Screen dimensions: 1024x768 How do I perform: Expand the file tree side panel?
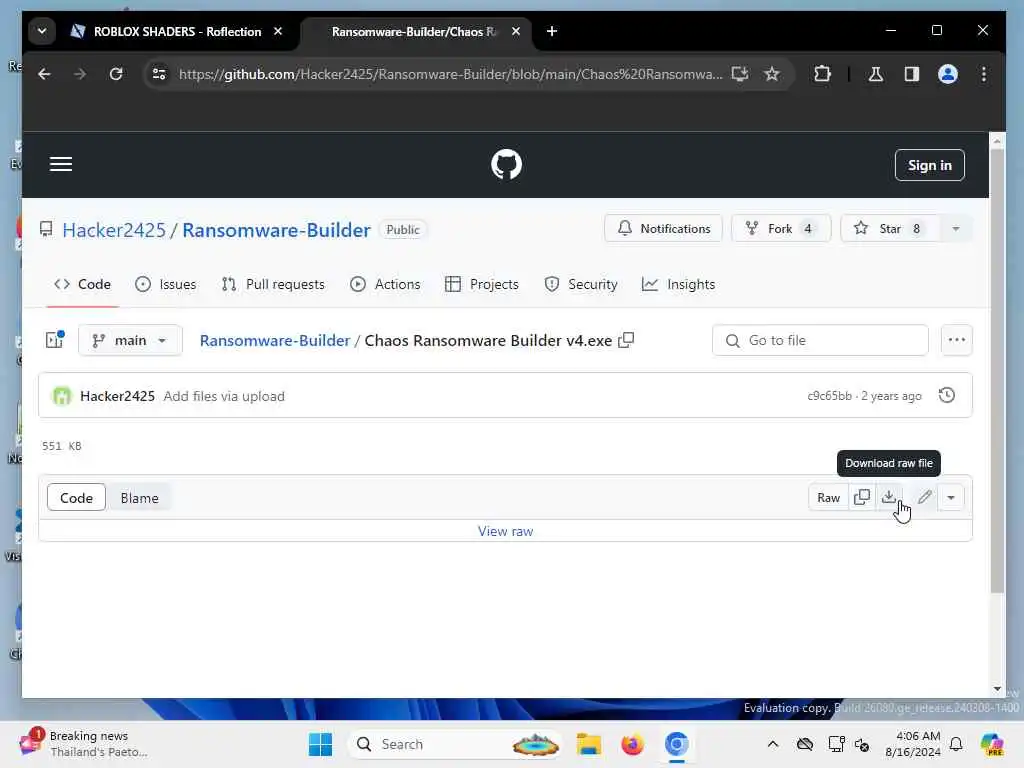click(x=55, y=340)
